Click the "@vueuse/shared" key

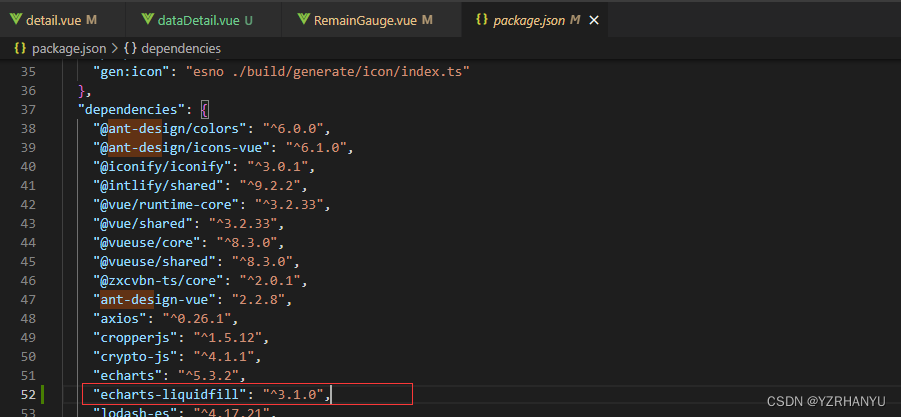point(155,261)
